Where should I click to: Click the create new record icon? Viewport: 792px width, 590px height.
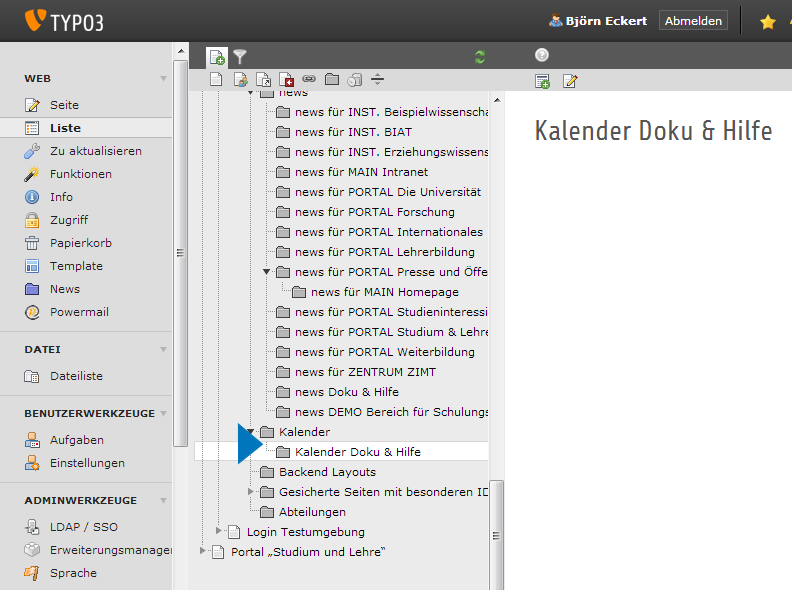(x=543, y=81)
